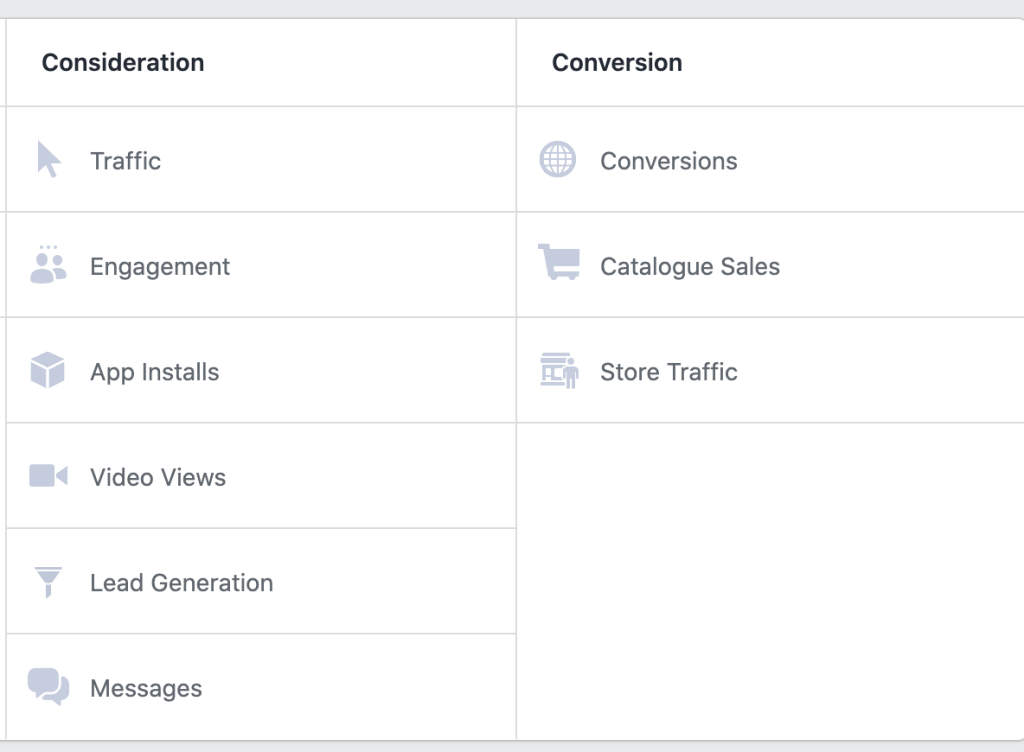Choose the Catalogue Sales objective text
Image resolution: width=1024 pixels, height=752 pixels.
pos(689,267)
